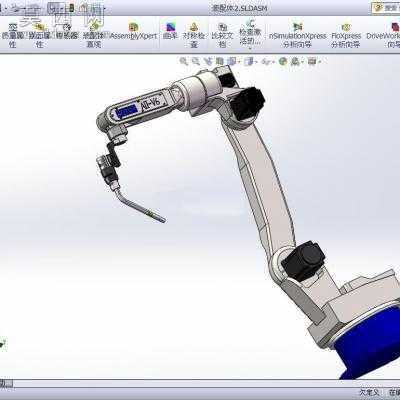The image size is (400, 400).
Task: Open Section Properties (剖面属性) tool
Action: point(39,35)
